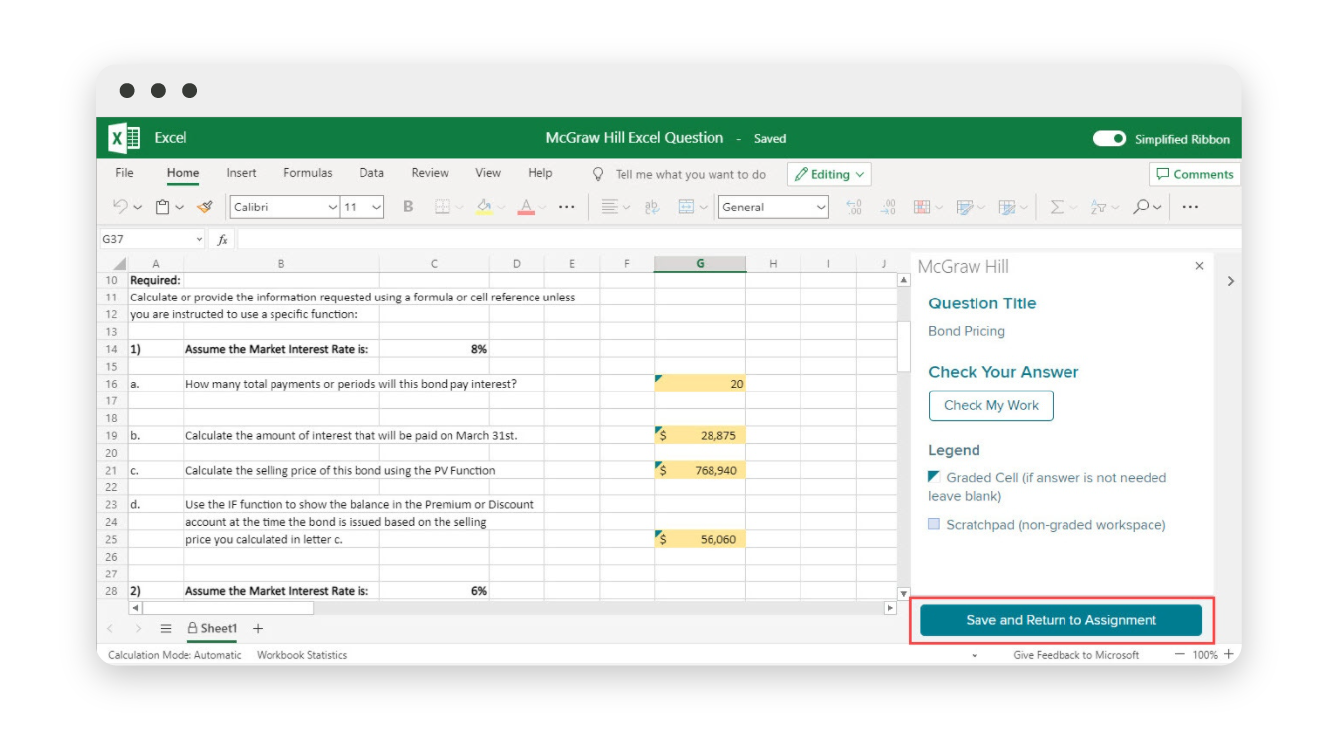Click the Paste clipboard icon
This screenshot has height=730, width=1338.
[162, 207]
